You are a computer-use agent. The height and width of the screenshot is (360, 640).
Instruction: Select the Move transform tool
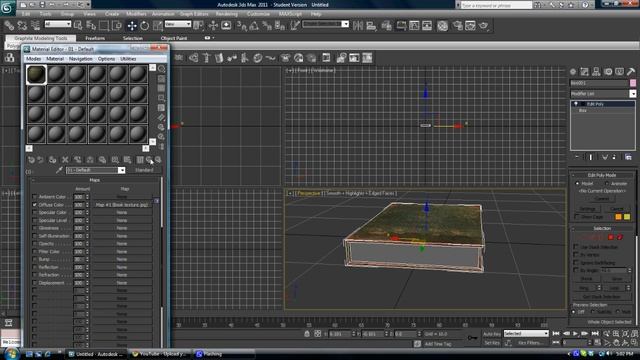(132, 26)
